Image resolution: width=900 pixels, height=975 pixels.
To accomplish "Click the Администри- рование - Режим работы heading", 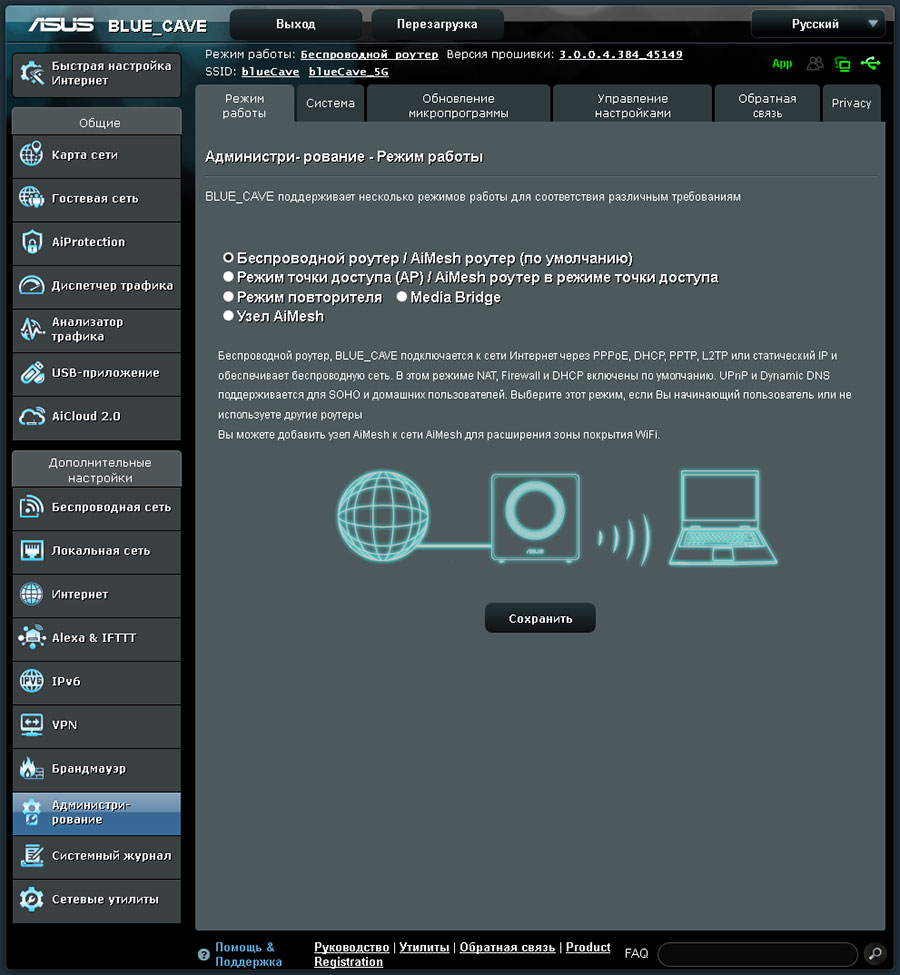I will tap(344, 157).
